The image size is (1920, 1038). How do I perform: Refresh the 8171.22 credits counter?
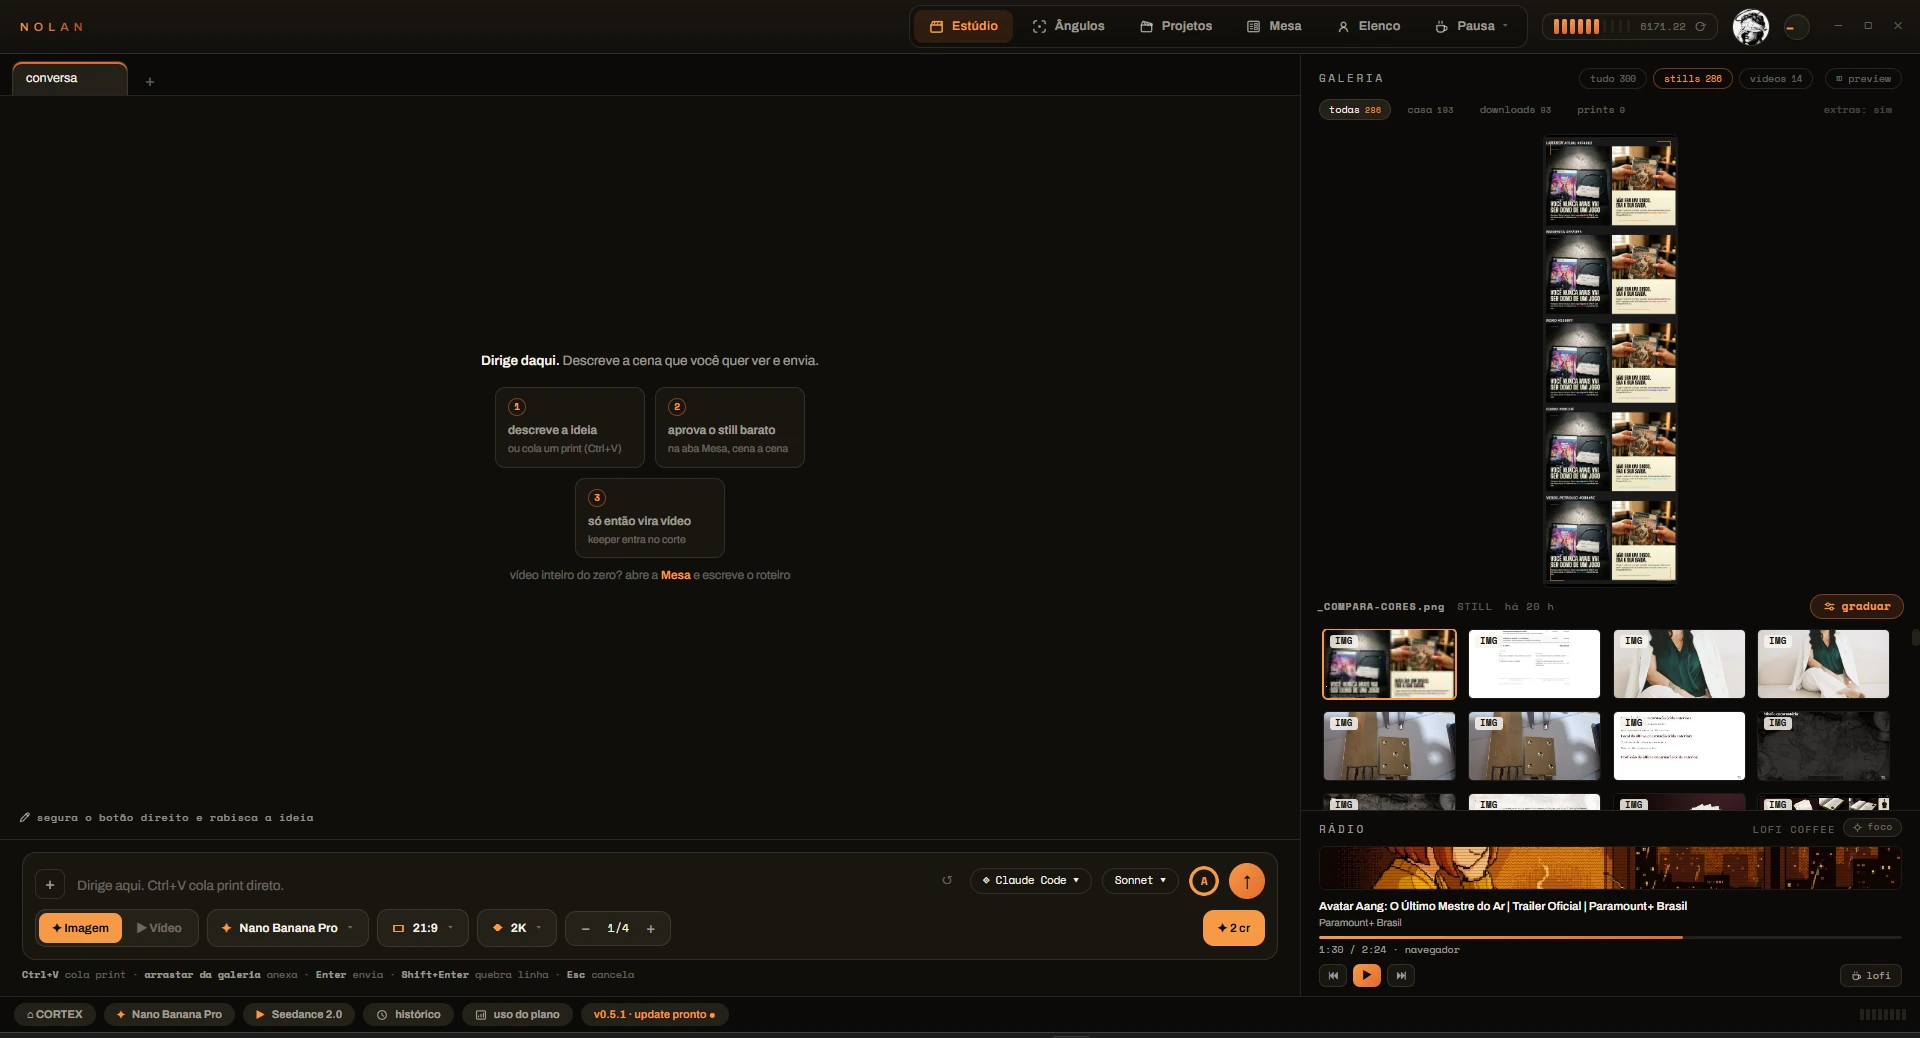pyautogui.click(x=1700, y=26)
